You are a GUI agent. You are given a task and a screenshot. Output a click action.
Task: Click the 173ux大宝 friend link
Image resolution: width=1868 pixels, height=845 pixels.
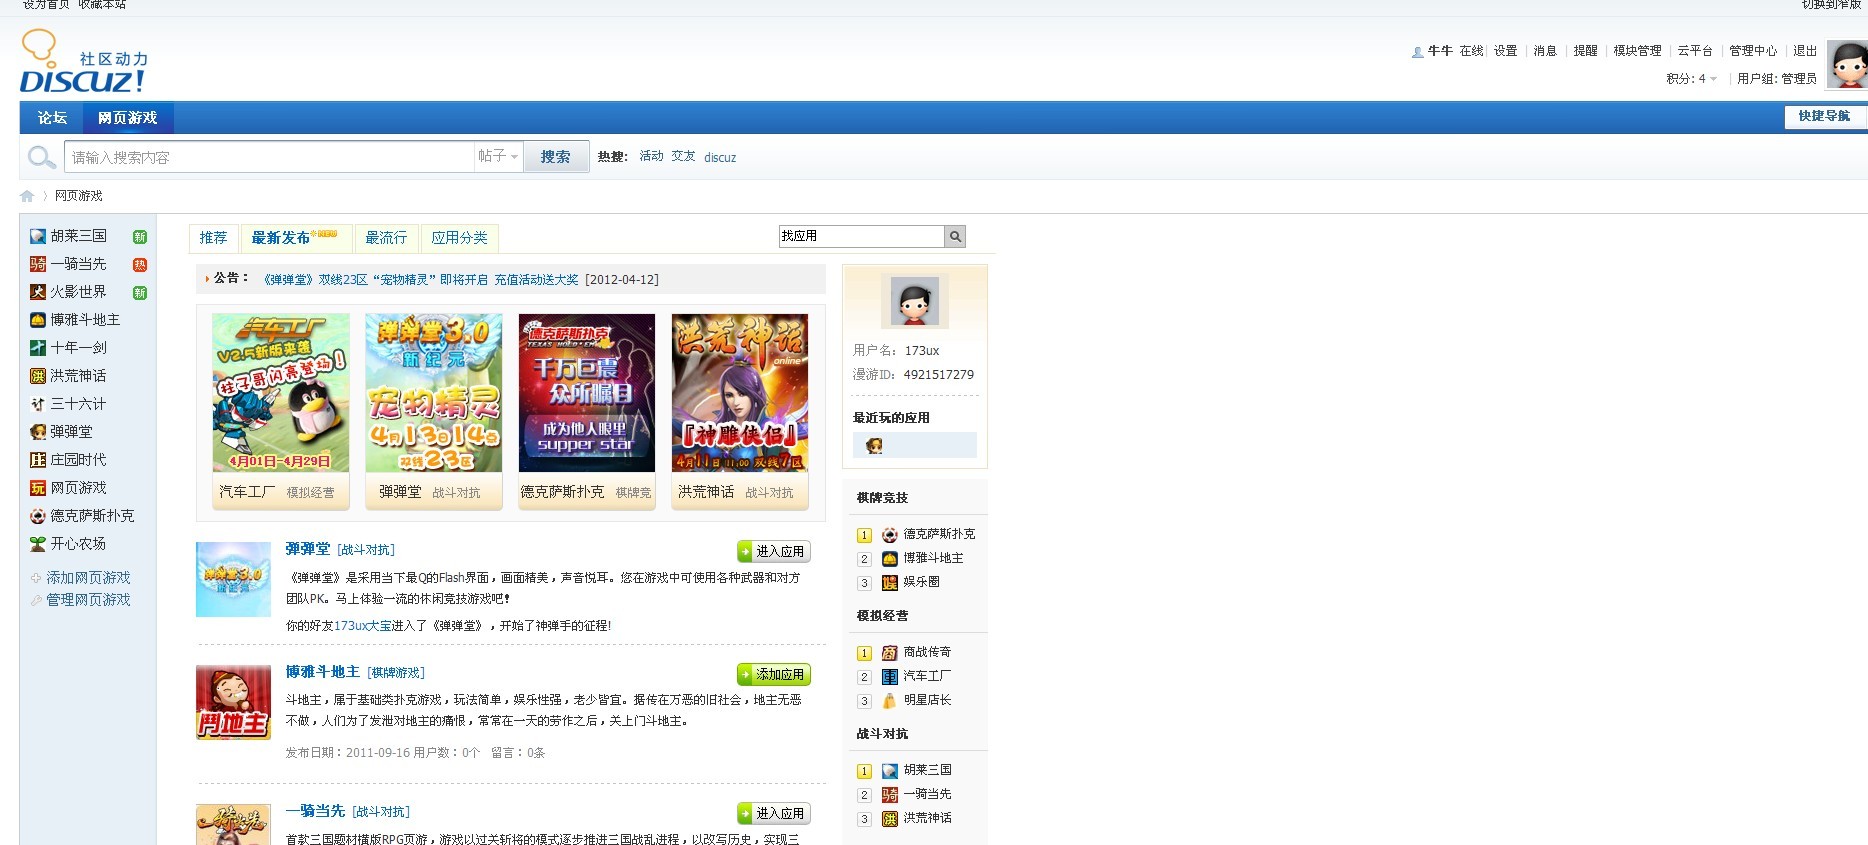click(363, 626)
